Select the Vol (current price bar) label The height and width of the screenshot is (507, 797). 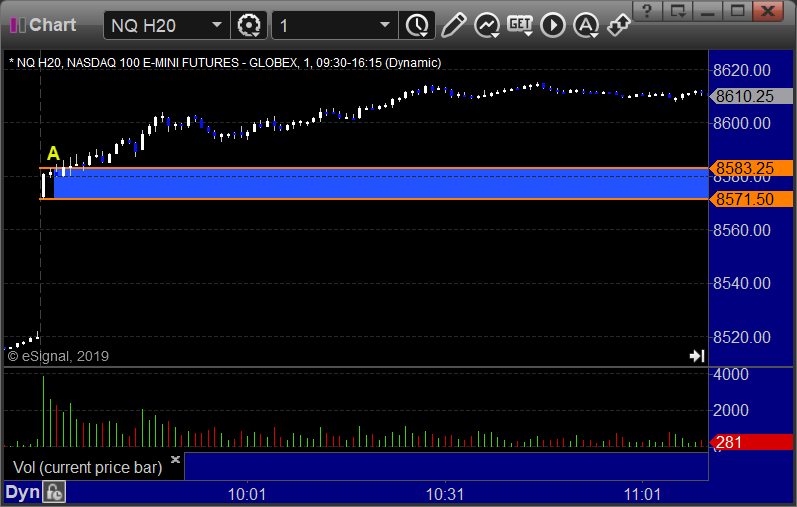pyautogui.click(x=87, y=467)
